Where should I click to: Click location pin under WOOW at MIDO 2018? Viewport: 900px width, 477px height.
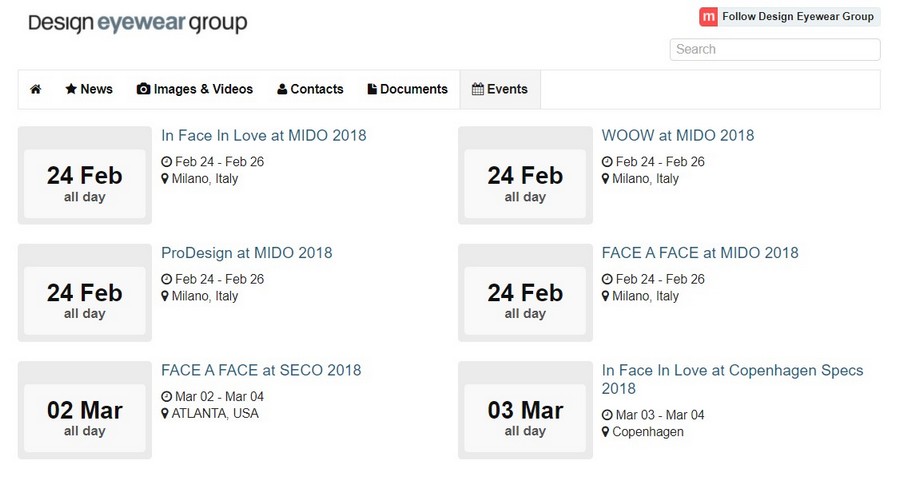click(x=605, y=179)
